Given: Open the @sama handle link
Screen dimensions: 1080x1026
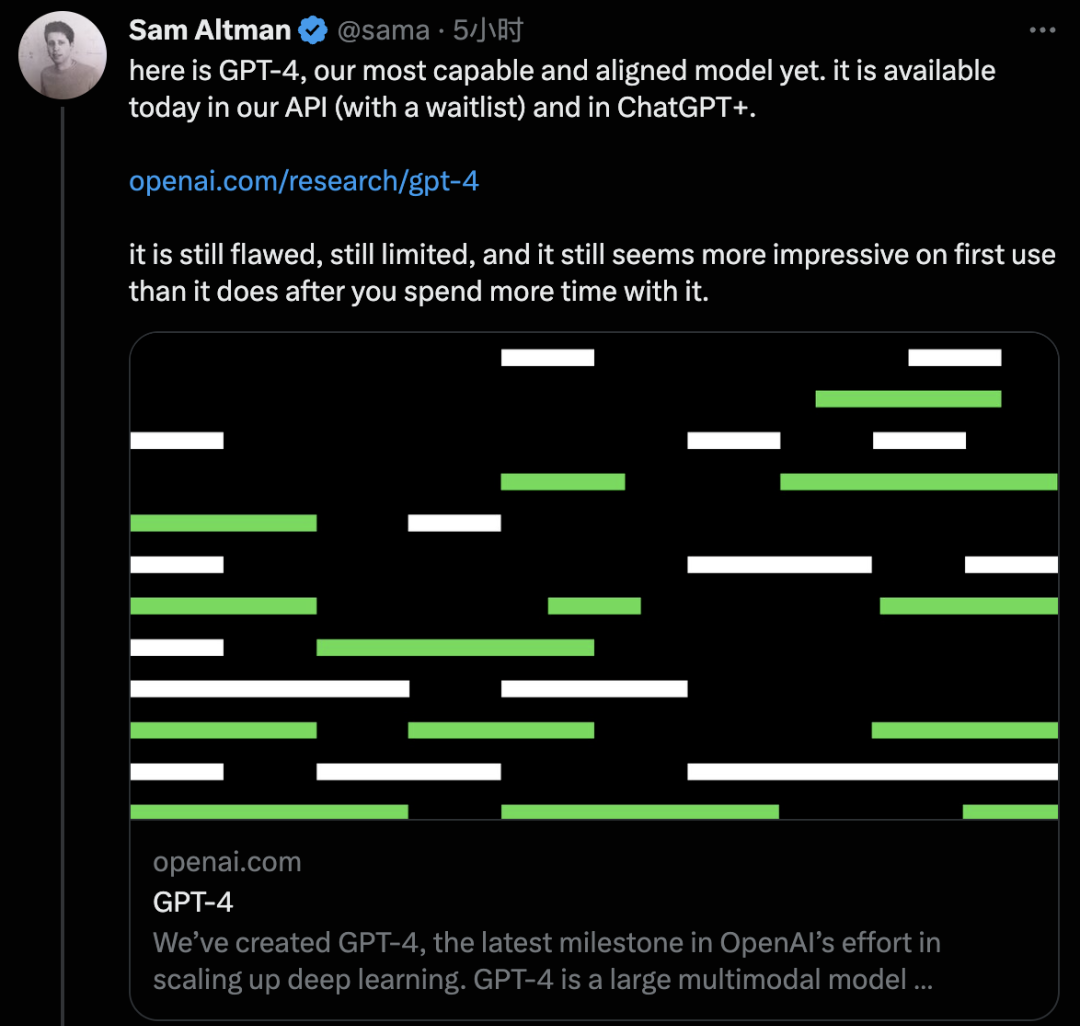Looking at the screenshot, I should [x=384, y=31].
